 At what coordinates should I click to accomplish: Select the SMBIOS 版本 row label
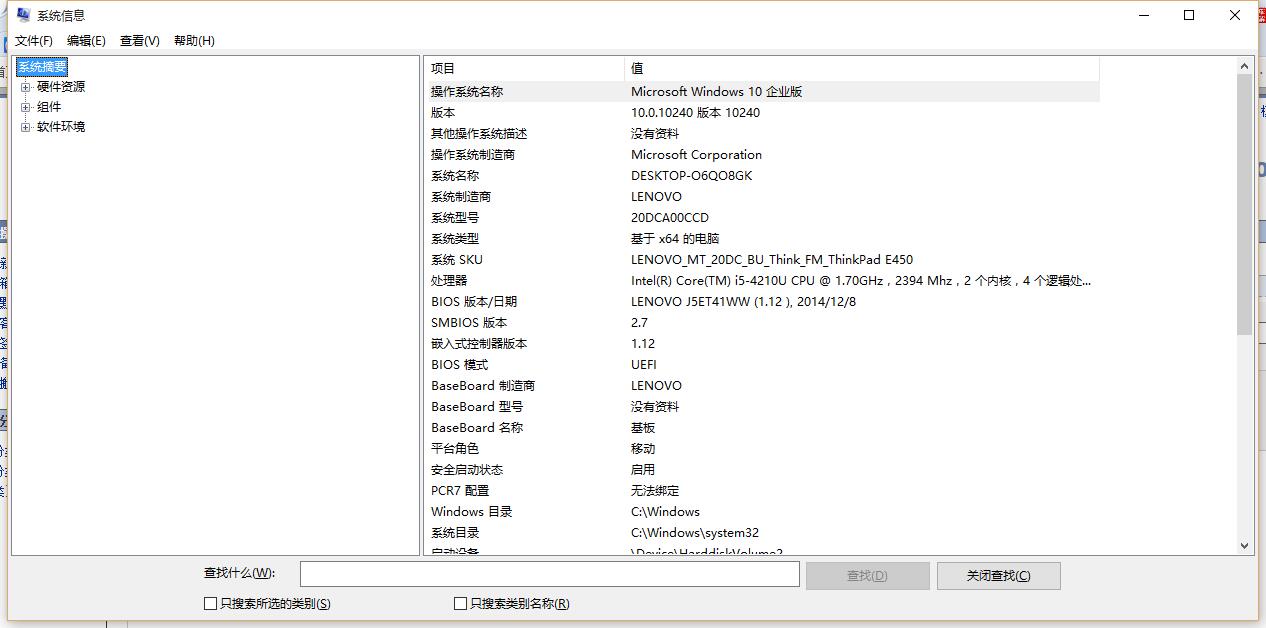point(469,323)
